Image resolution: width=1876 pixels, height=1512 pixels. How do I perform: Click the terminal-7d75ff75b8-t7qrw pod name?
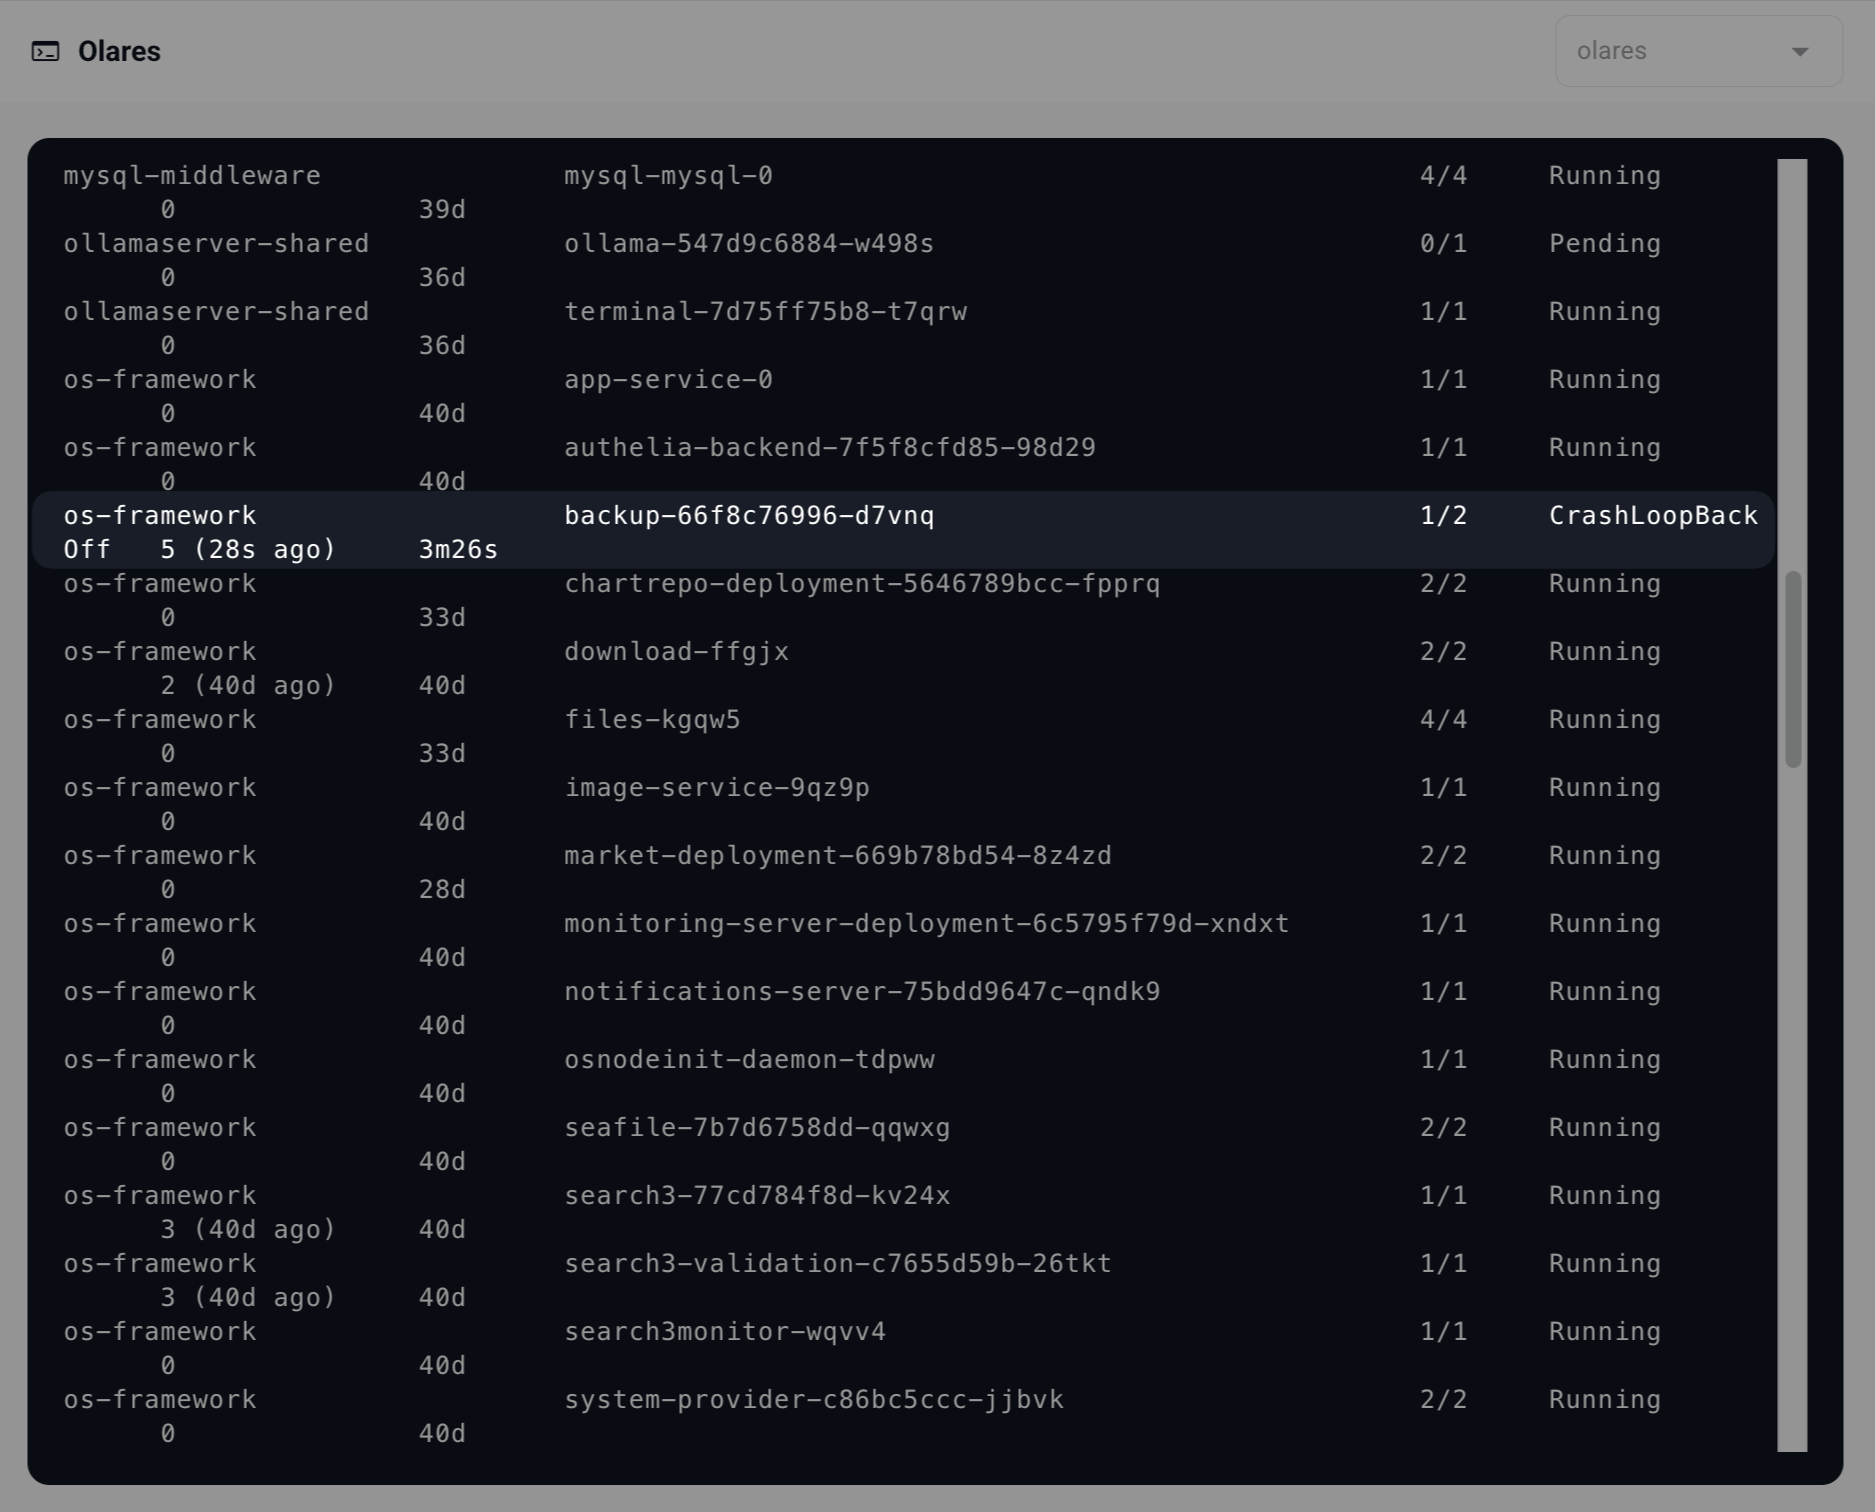click(x=765, y=311)
